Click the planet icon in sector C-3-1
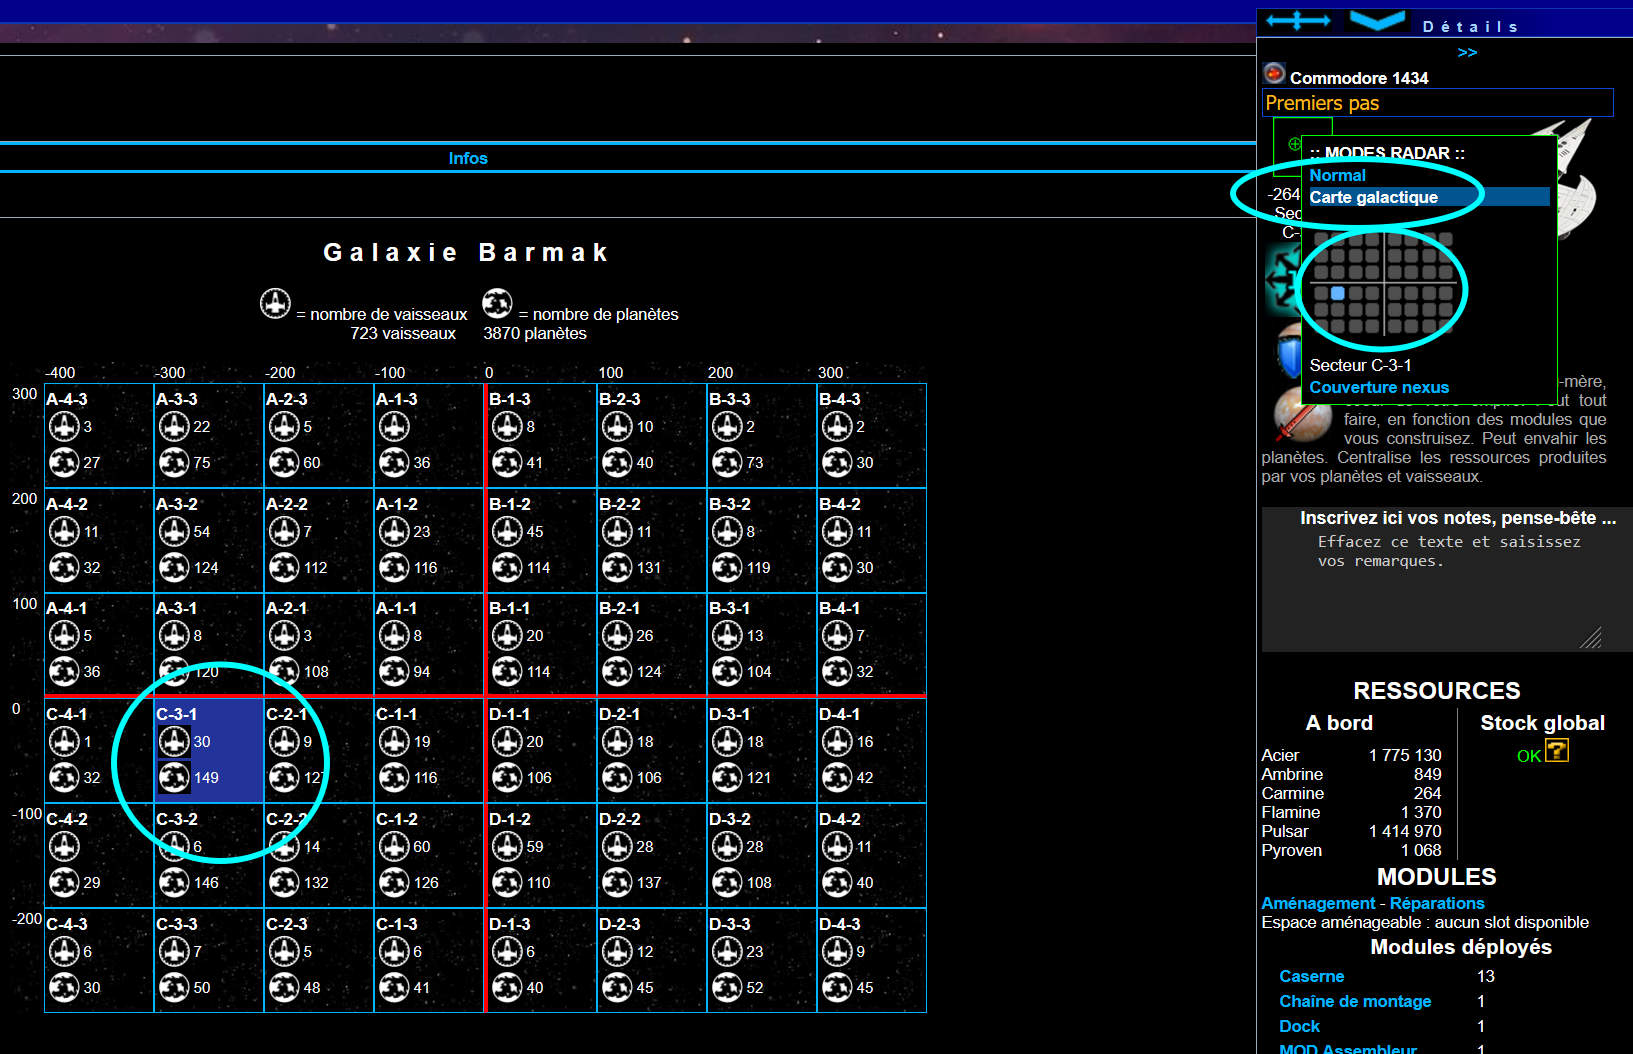This screenshot has width=1633, height=1054. pos(174,778)
